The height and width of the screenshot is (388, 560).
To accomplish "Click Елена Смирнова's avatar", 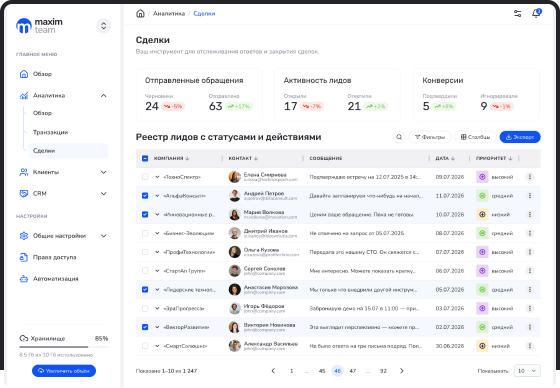I will [x=235, y=177].
